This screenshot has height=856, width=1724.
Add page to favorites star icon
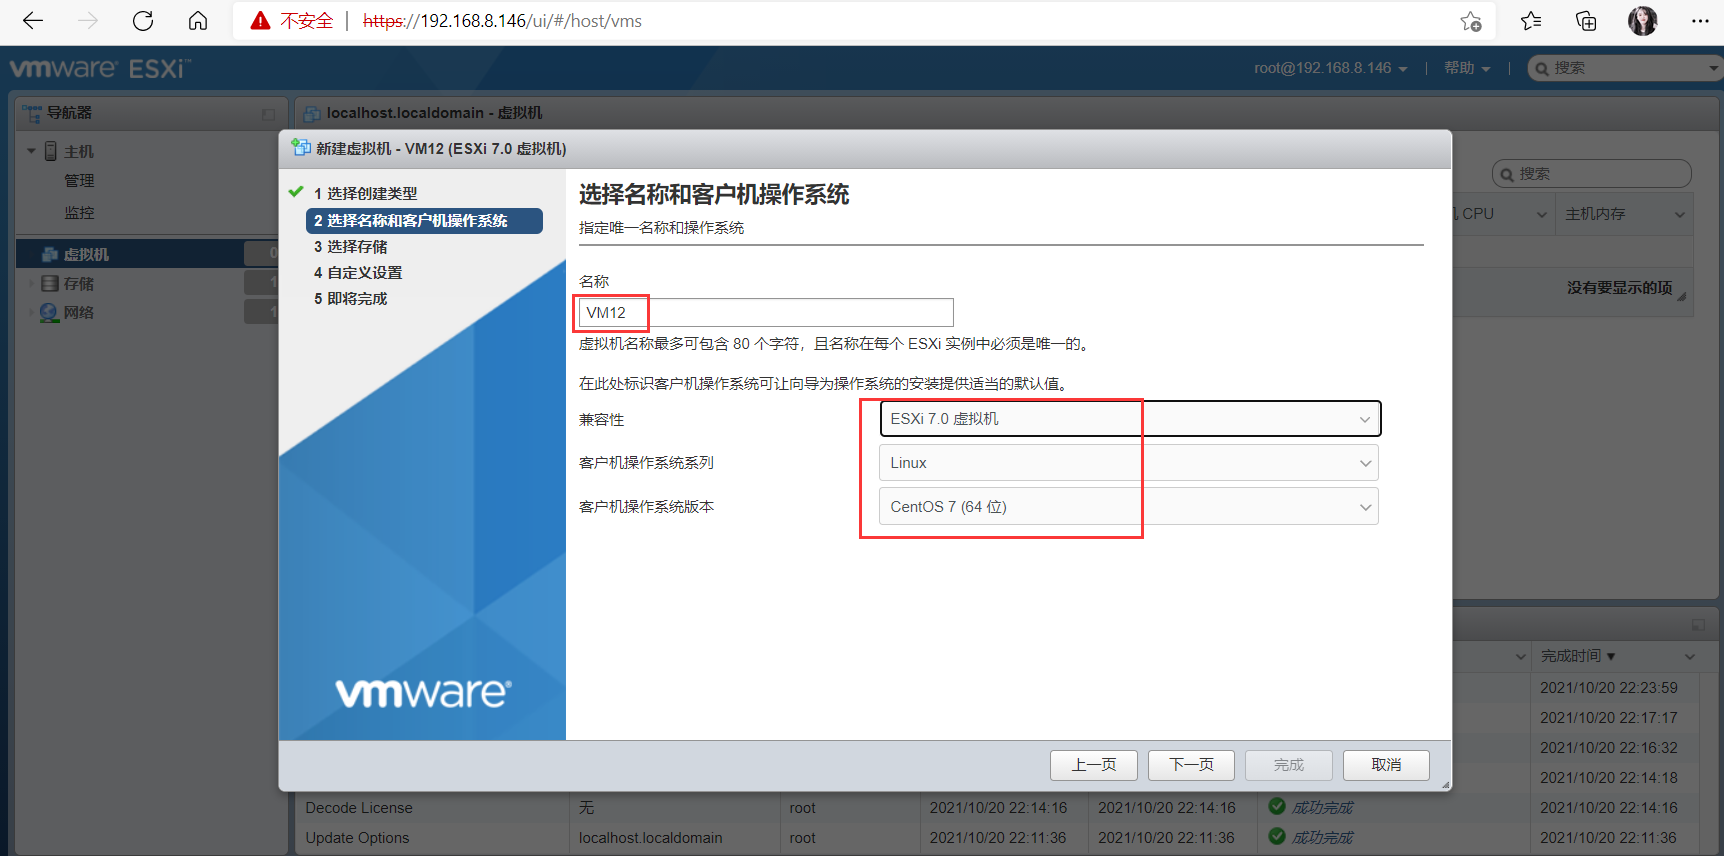click(x=1470, y=21)
